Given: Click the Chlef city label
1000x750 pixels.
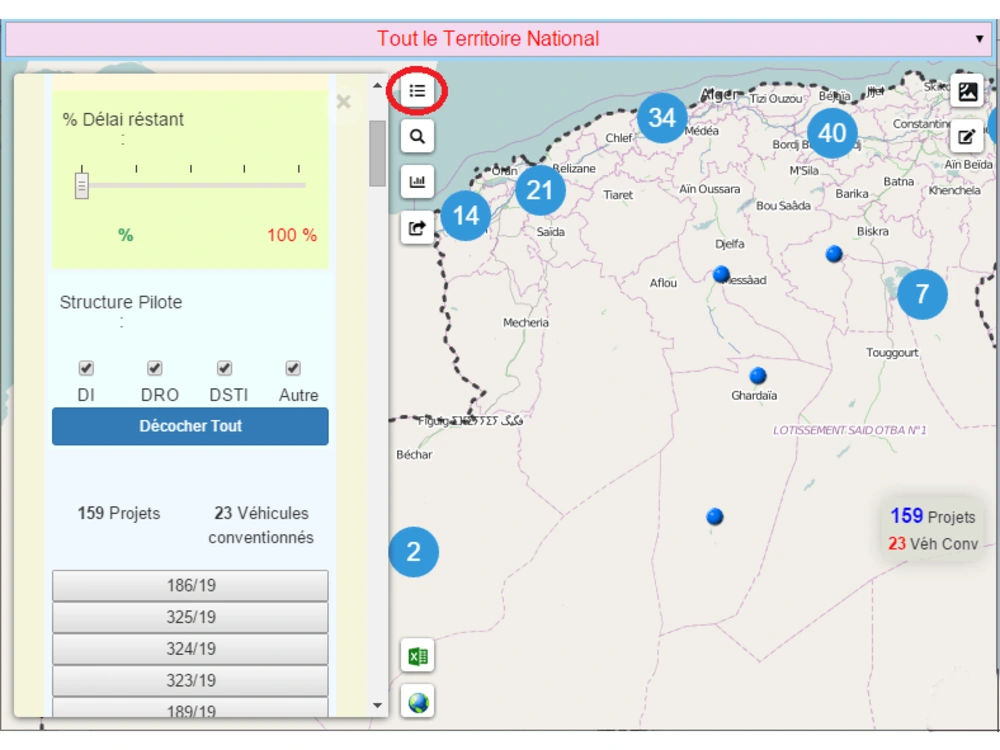Looking at the screenshot, I should pyautogui.click(x=619, y=138).
